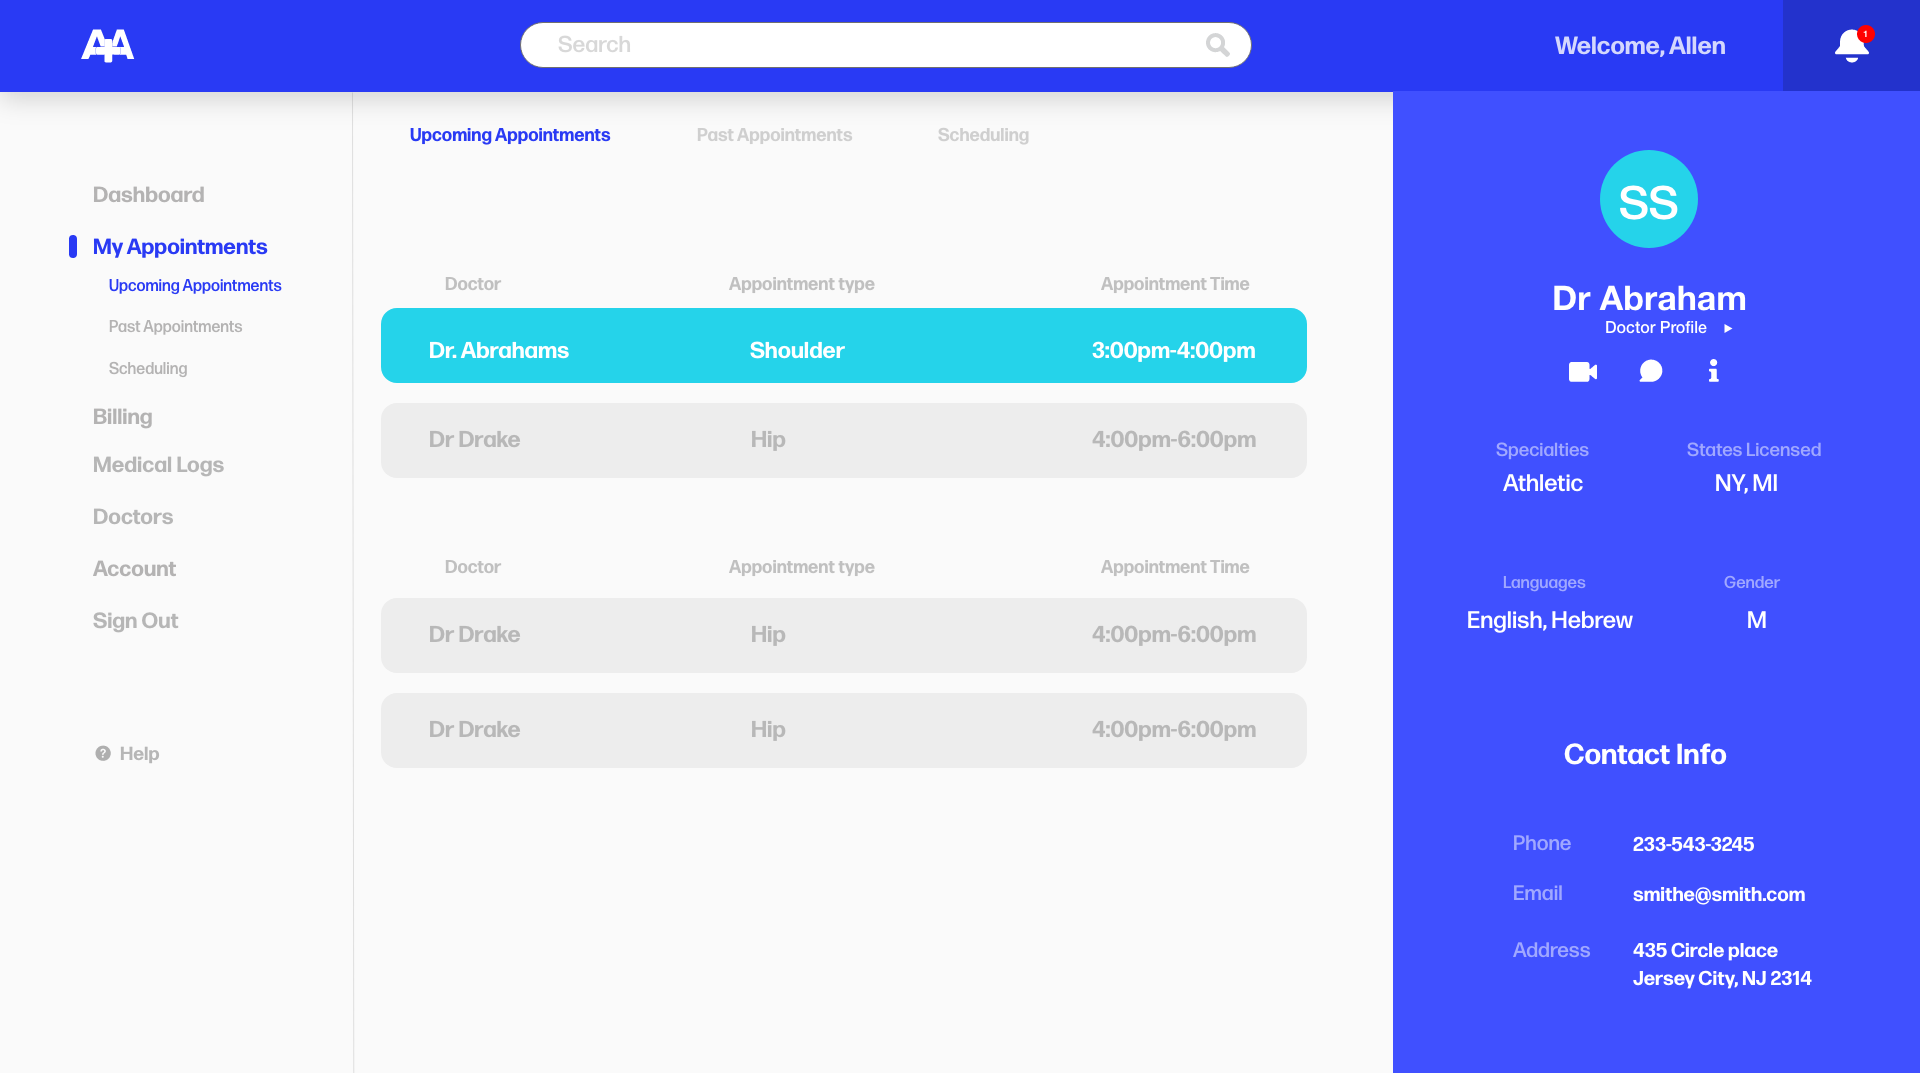Open Upcoming Appointments sidebar sub-item
This screenshot has height=1073, width=1920.
pos(195,286)
